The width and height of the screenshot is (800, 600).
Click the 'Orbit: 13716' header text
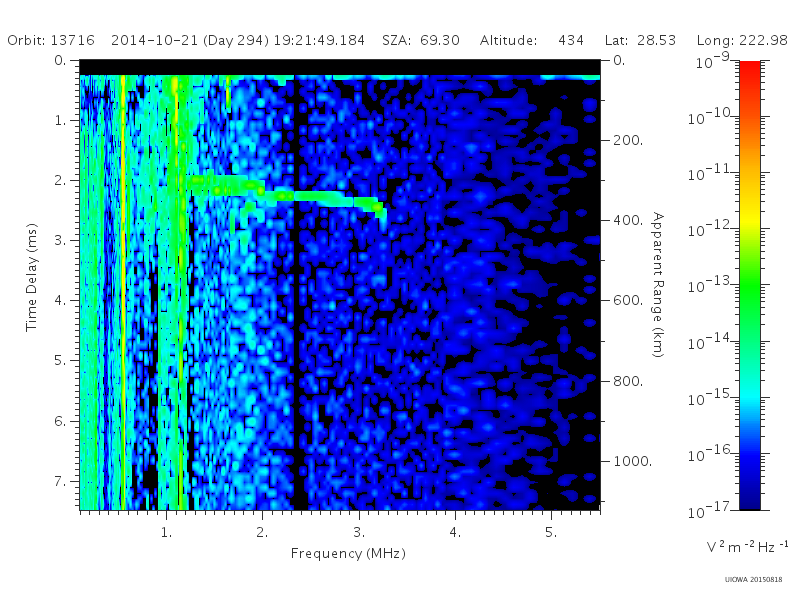tap(51, 40)
